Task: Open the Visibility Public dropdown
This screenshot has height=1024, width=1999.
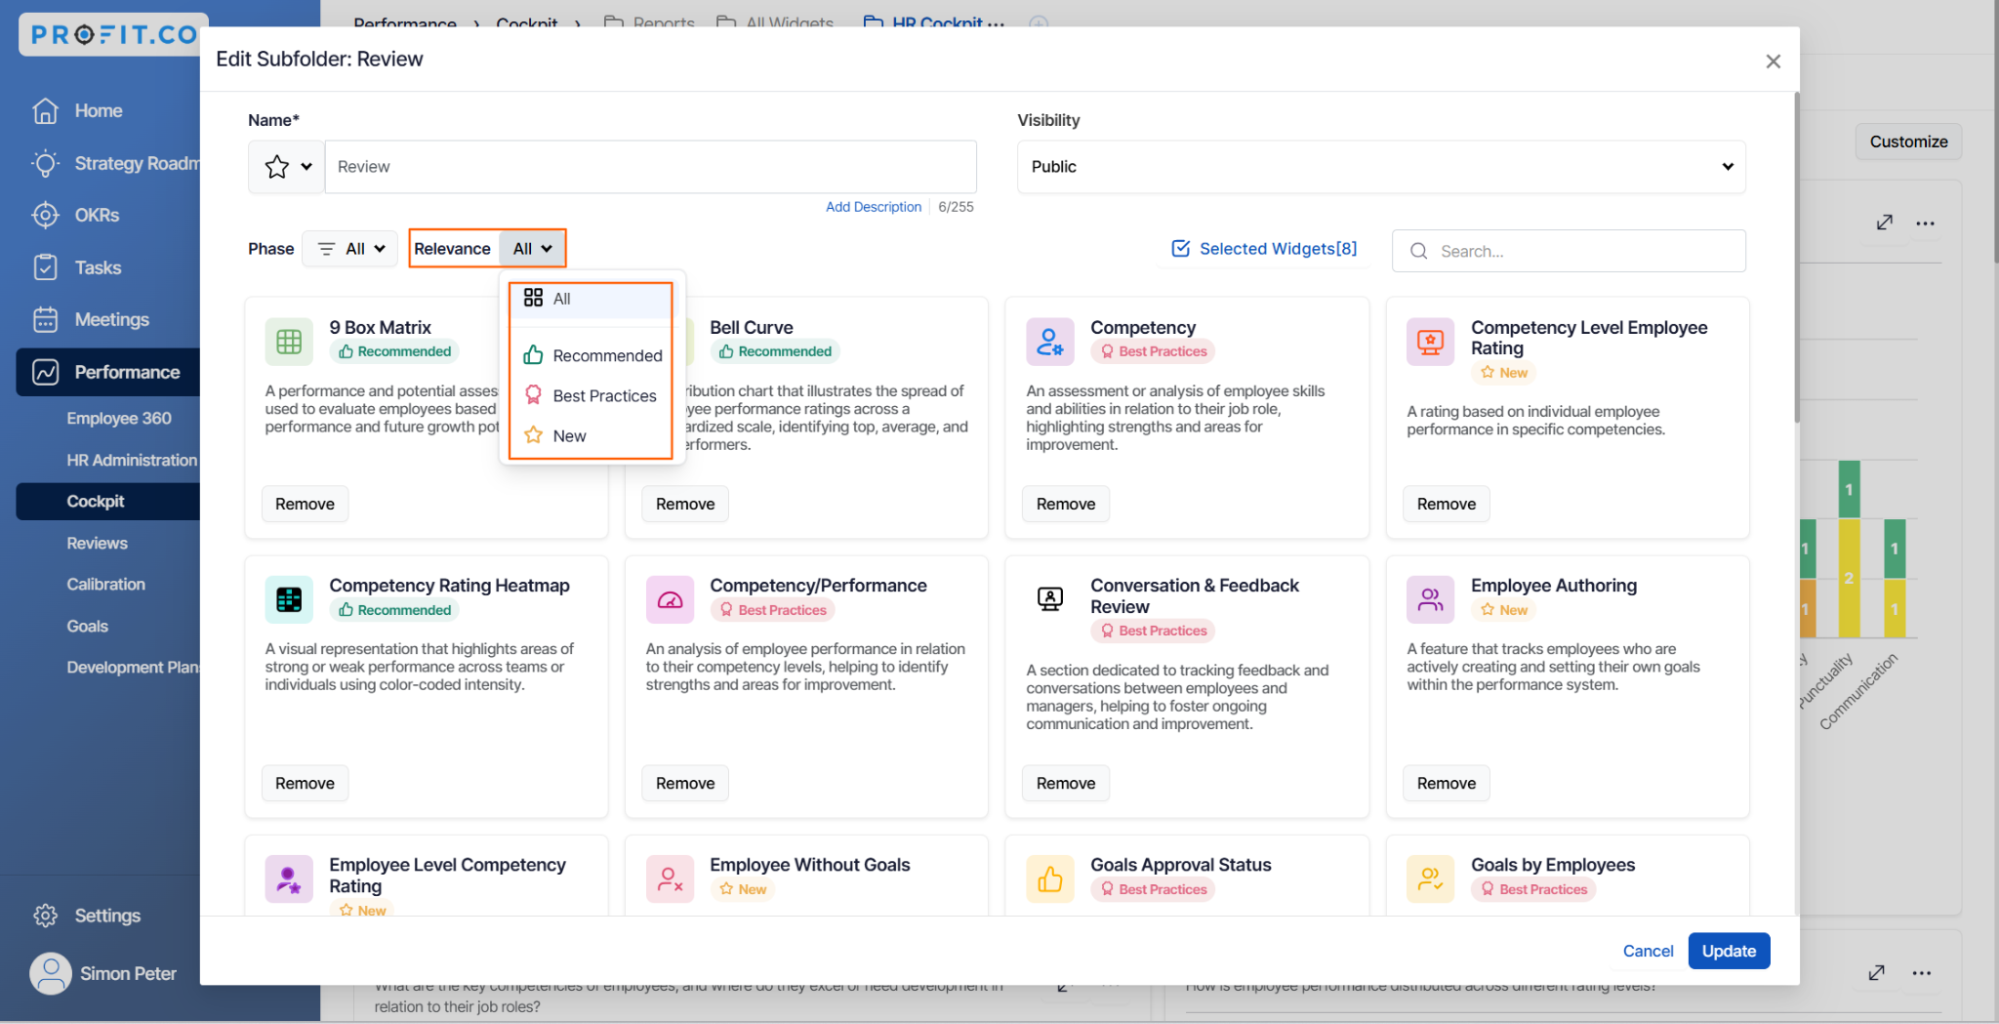Action: pyautogui.click(x=1381, y=167)
